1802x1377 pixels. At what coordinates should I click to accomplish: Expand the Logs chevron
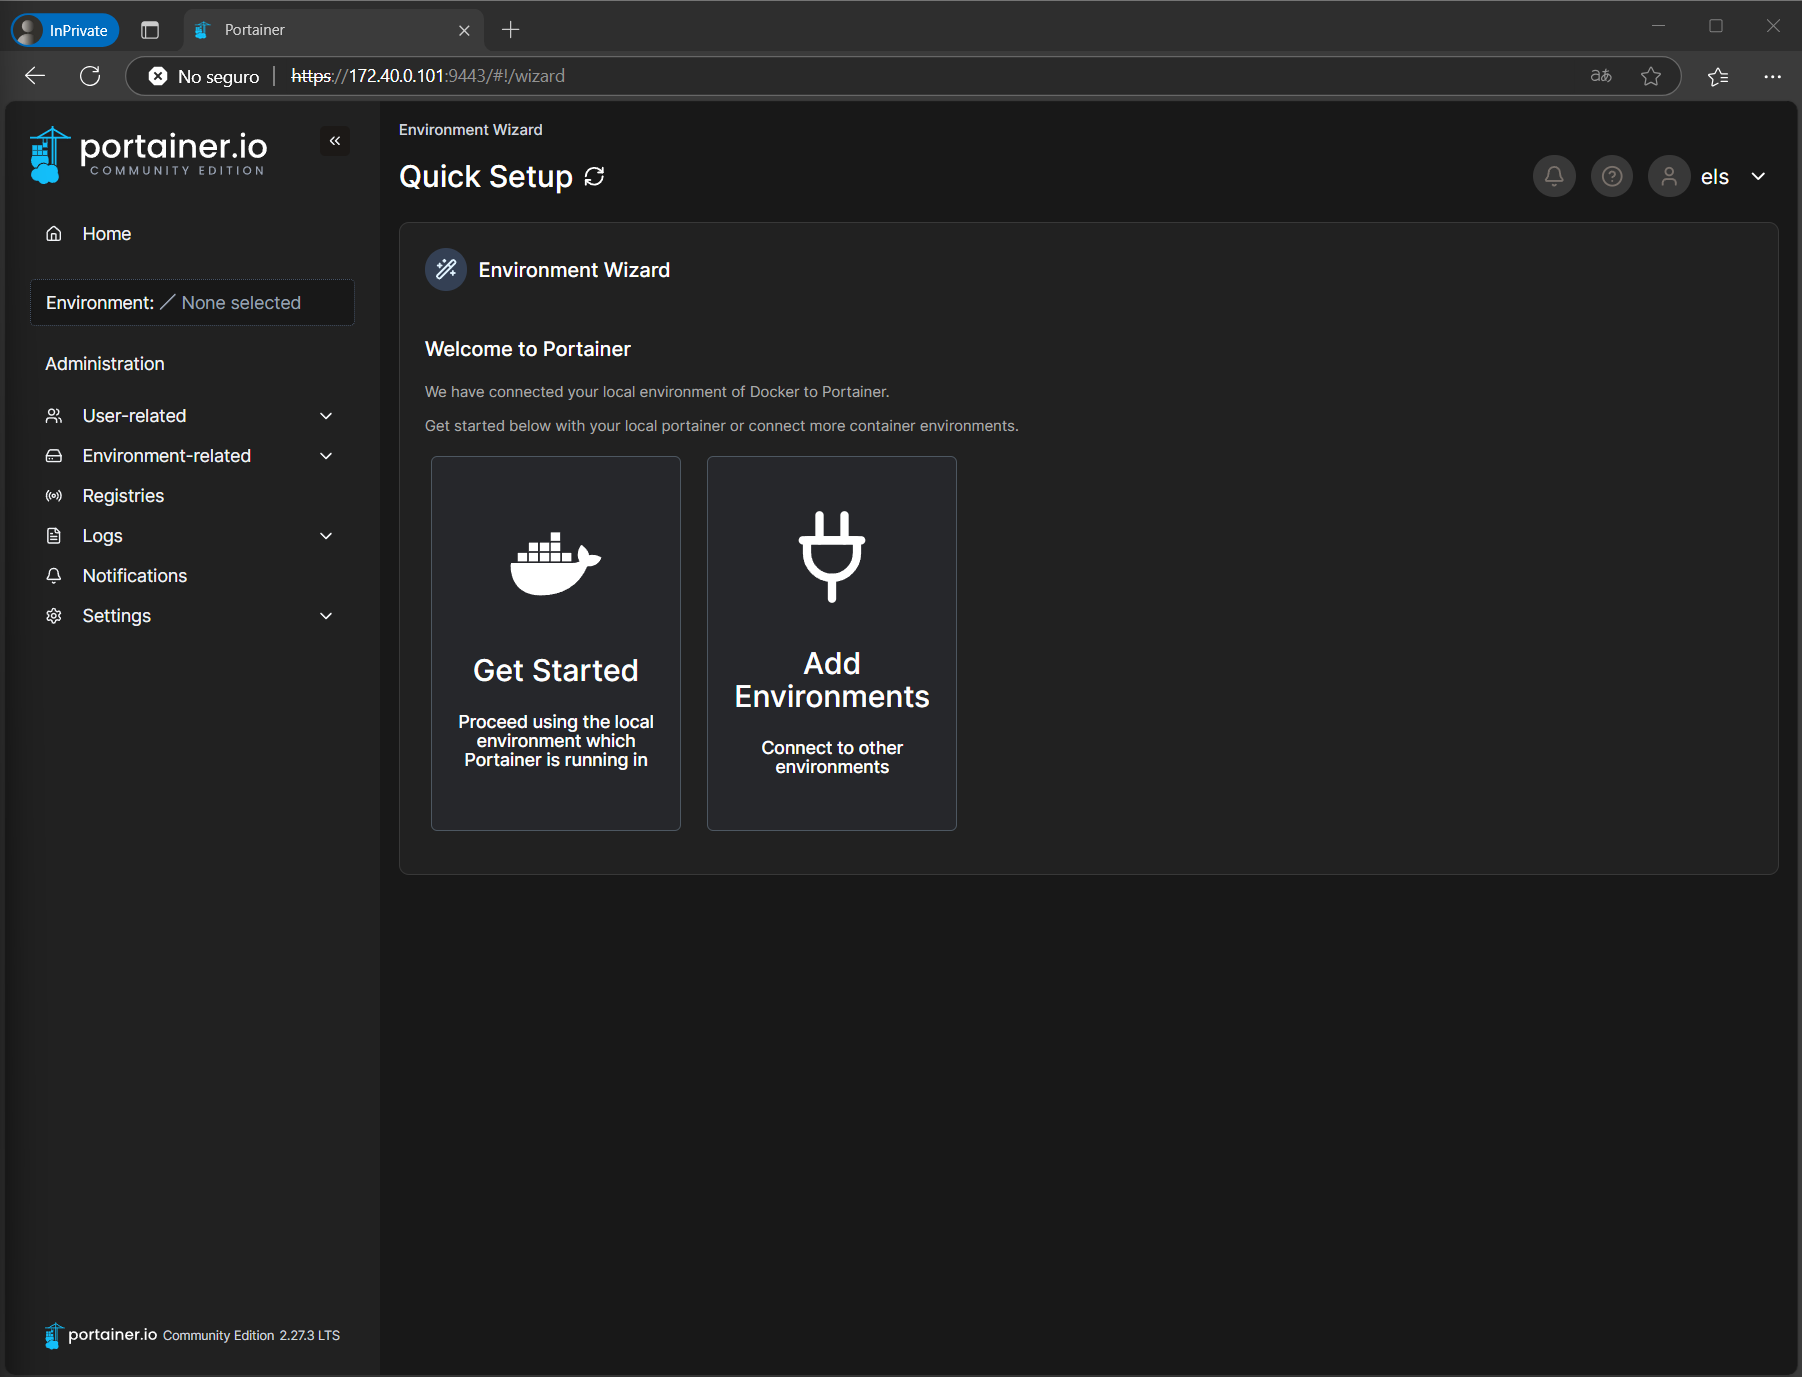pyautogui.click(x=326, y=536)
